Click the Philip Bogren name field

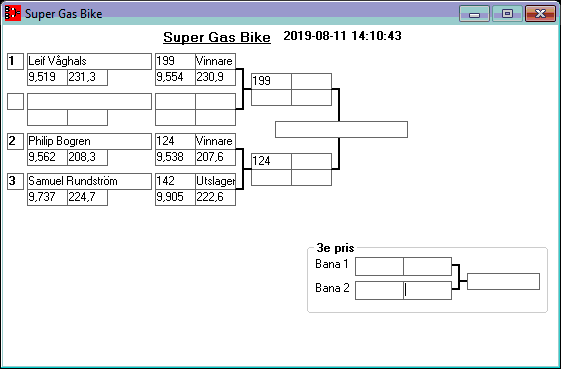[x=89, y=141]
